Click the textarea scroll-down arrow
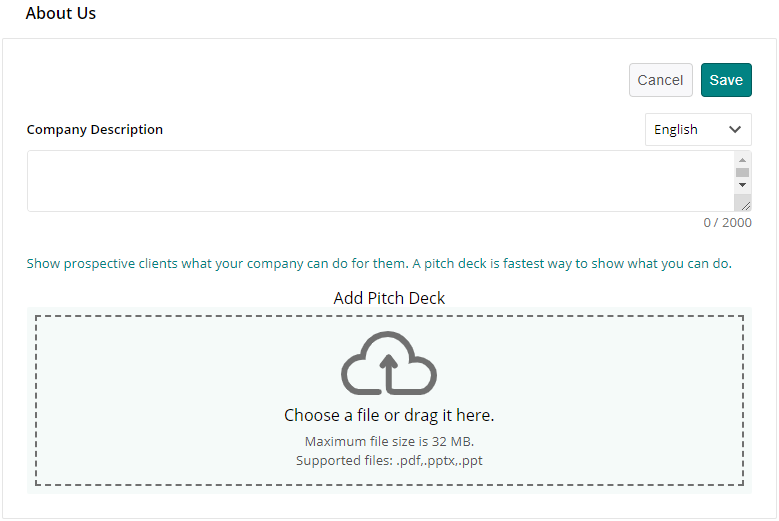 (x=742, y=185)
